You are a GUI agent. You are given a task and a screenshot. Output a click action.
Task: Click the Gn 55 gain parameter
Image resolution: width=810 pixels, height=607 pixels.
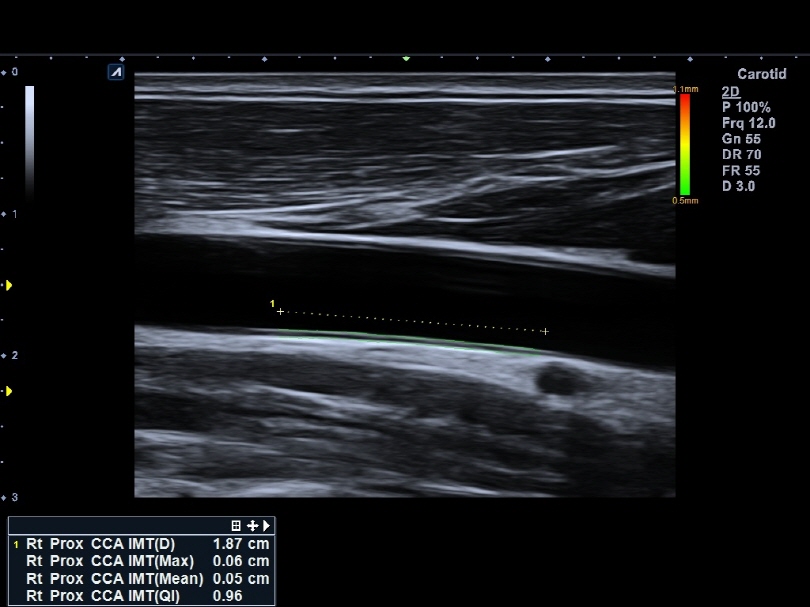click(x=741, y=139)
